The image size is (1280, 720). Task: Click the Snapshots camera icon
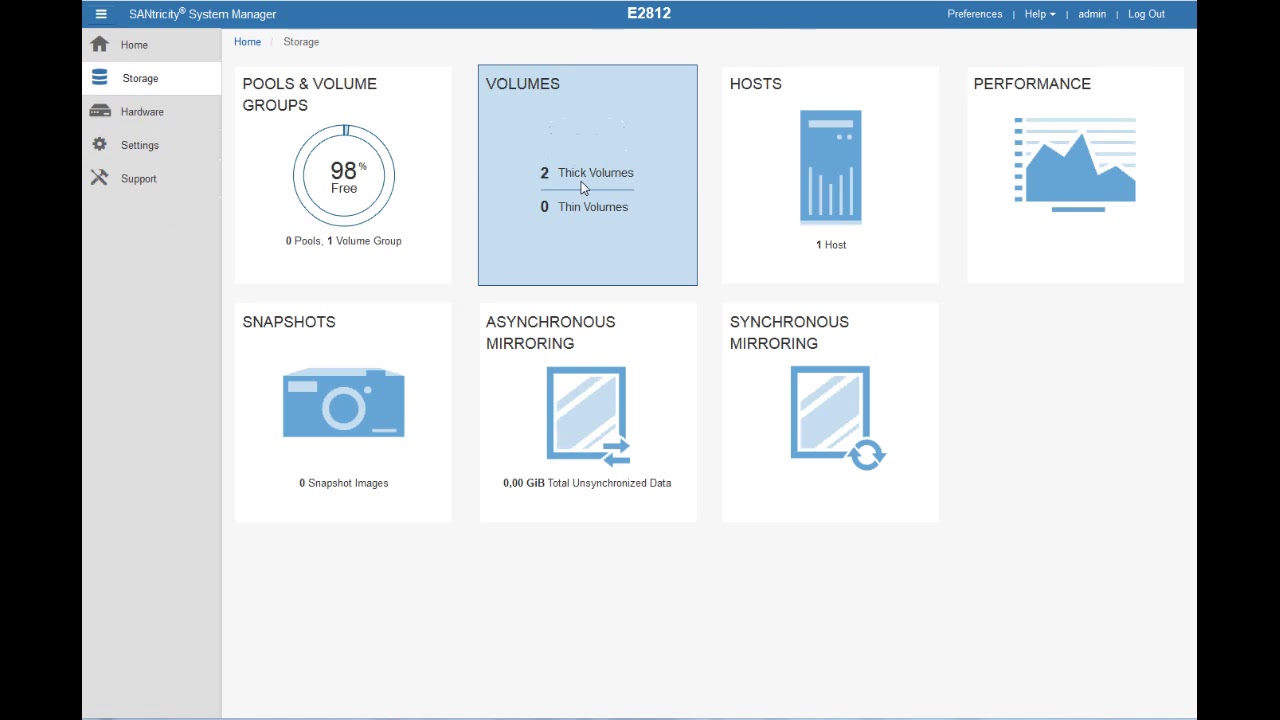(x=344, y=403)
